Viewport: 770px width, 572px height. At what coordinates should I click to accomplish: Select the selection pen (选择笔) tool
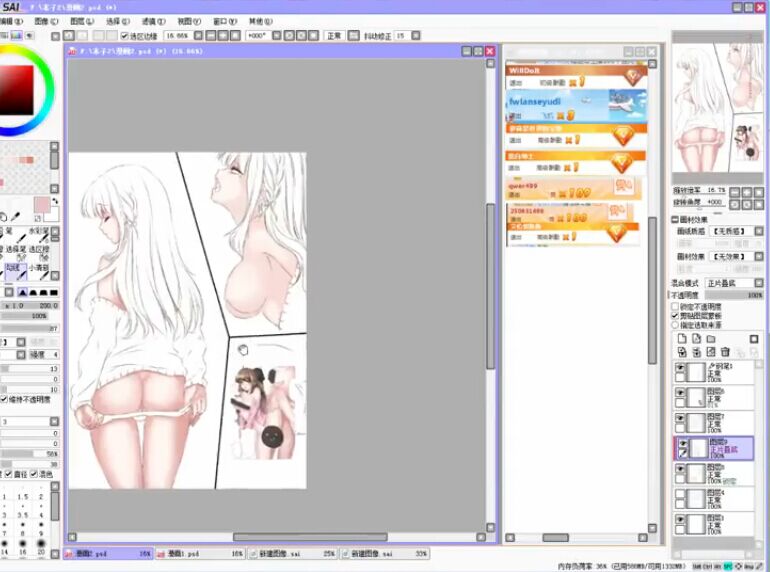[16, 253]
